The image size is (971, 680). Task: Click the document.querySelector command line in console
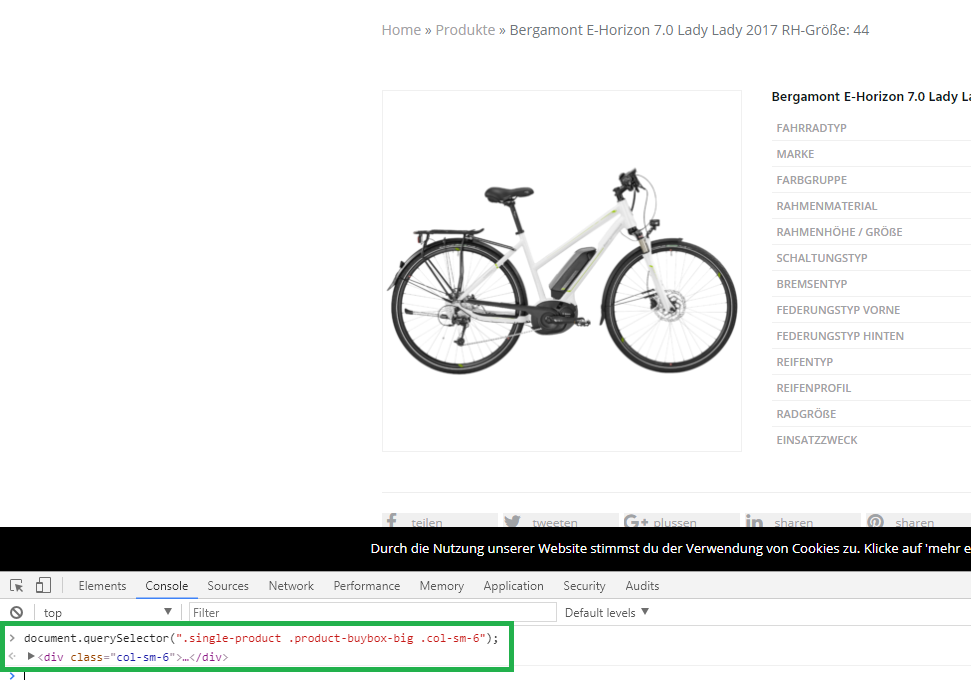[261, 638]
